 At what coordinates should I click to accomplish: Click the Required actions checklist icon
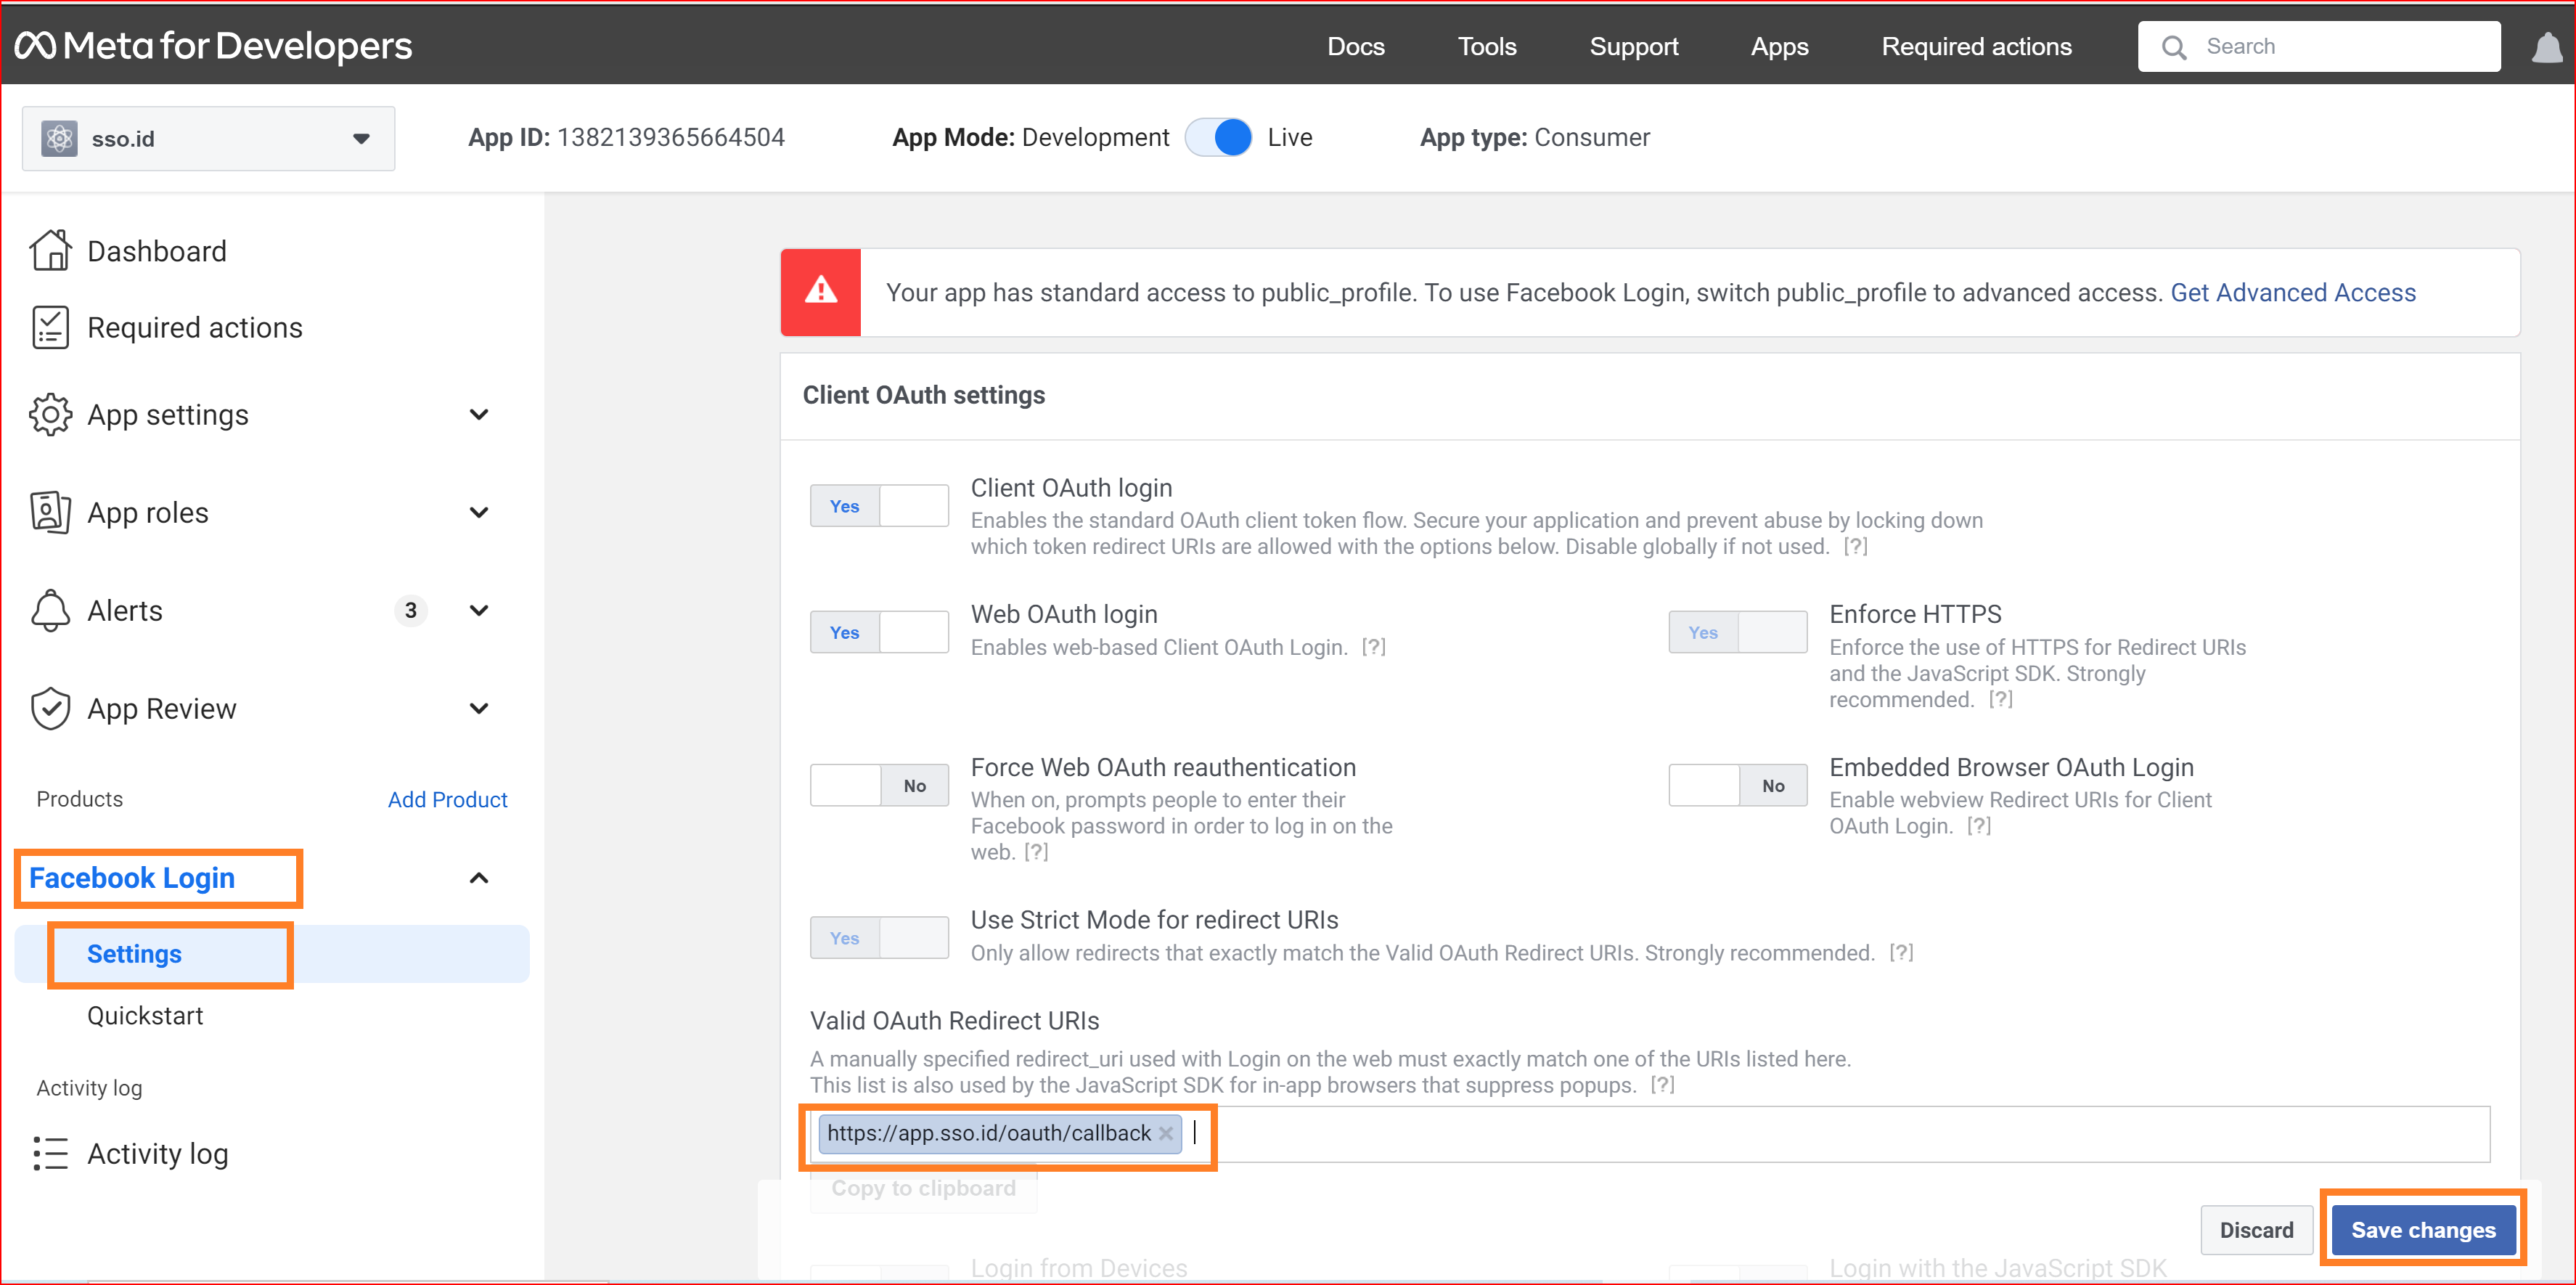[50, 327]
